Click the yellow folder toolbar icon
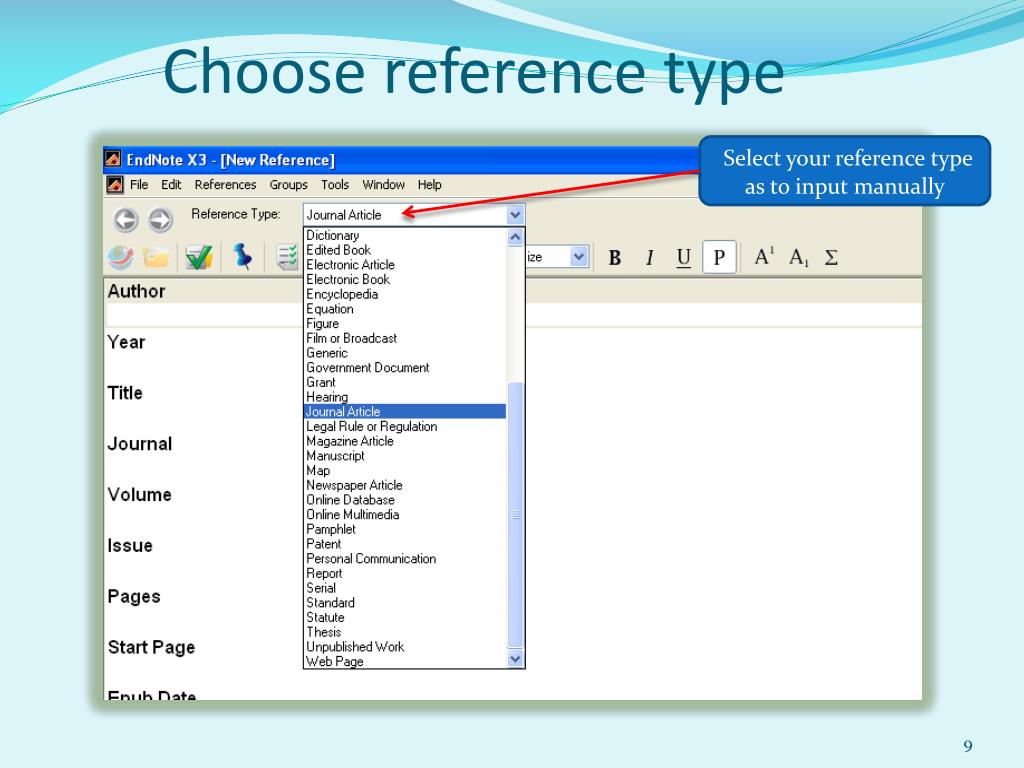This screenshot has width=1024, height=768. click(156, 257)
